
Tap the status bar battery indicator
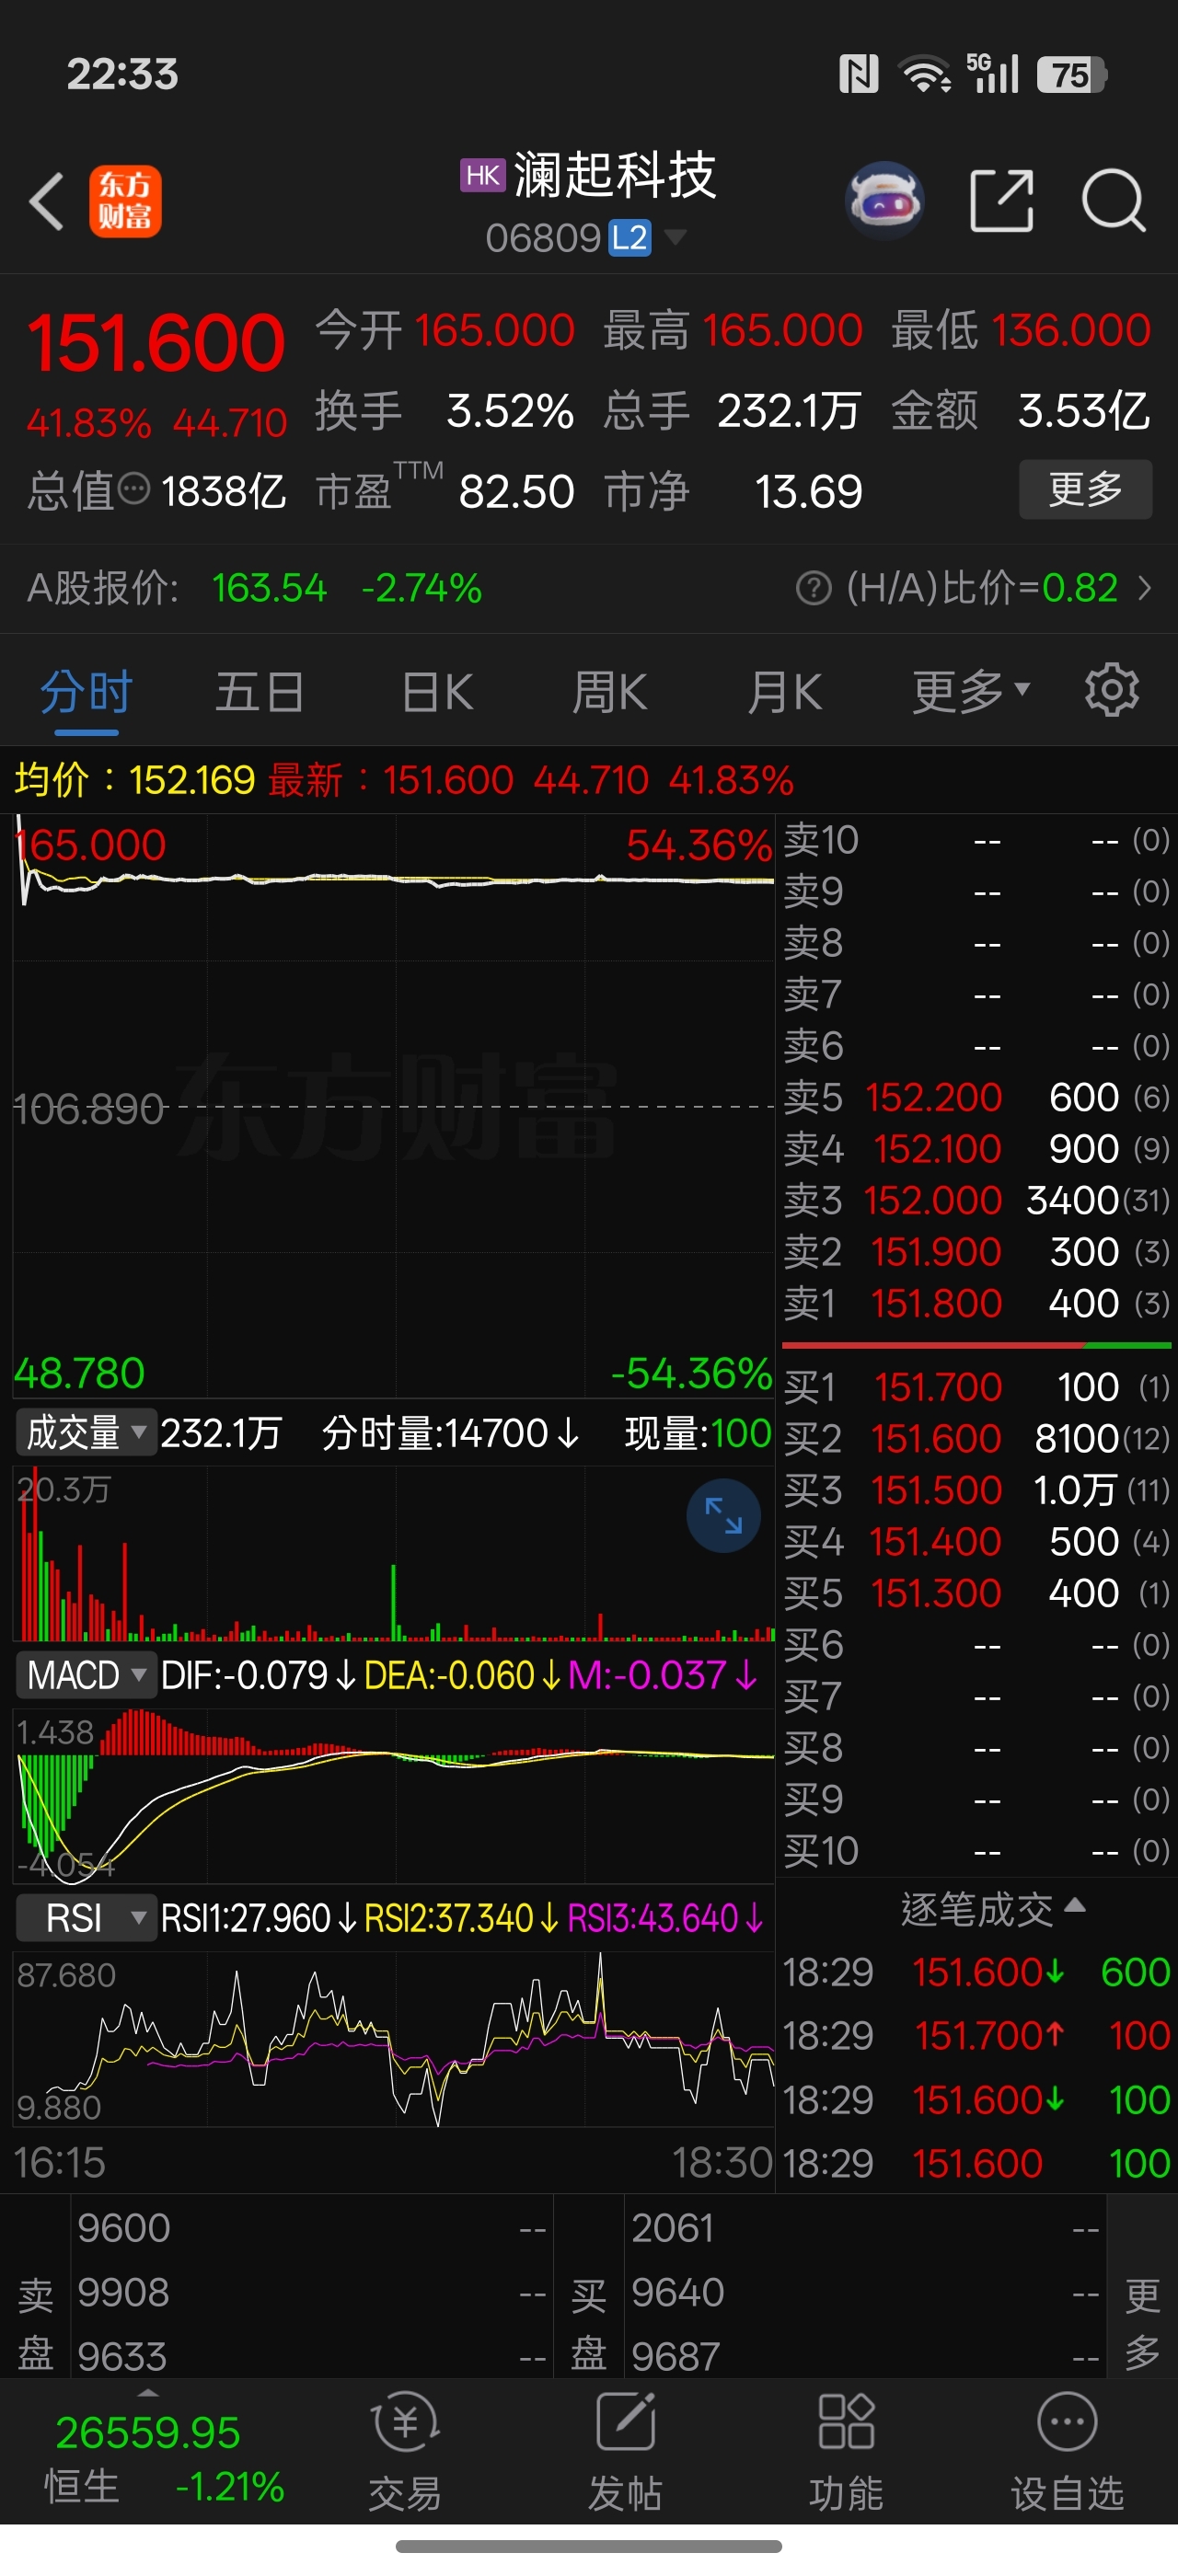click(1072, 74)
